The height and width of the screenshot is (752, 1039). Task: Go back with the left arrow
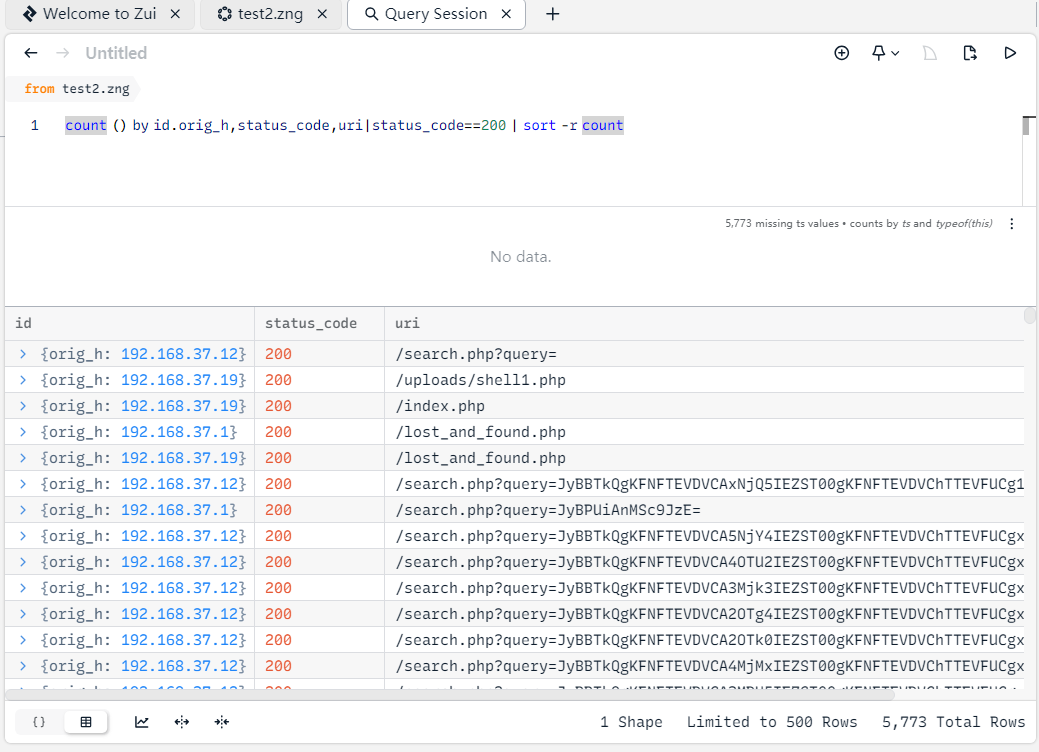tap(31, 53)
